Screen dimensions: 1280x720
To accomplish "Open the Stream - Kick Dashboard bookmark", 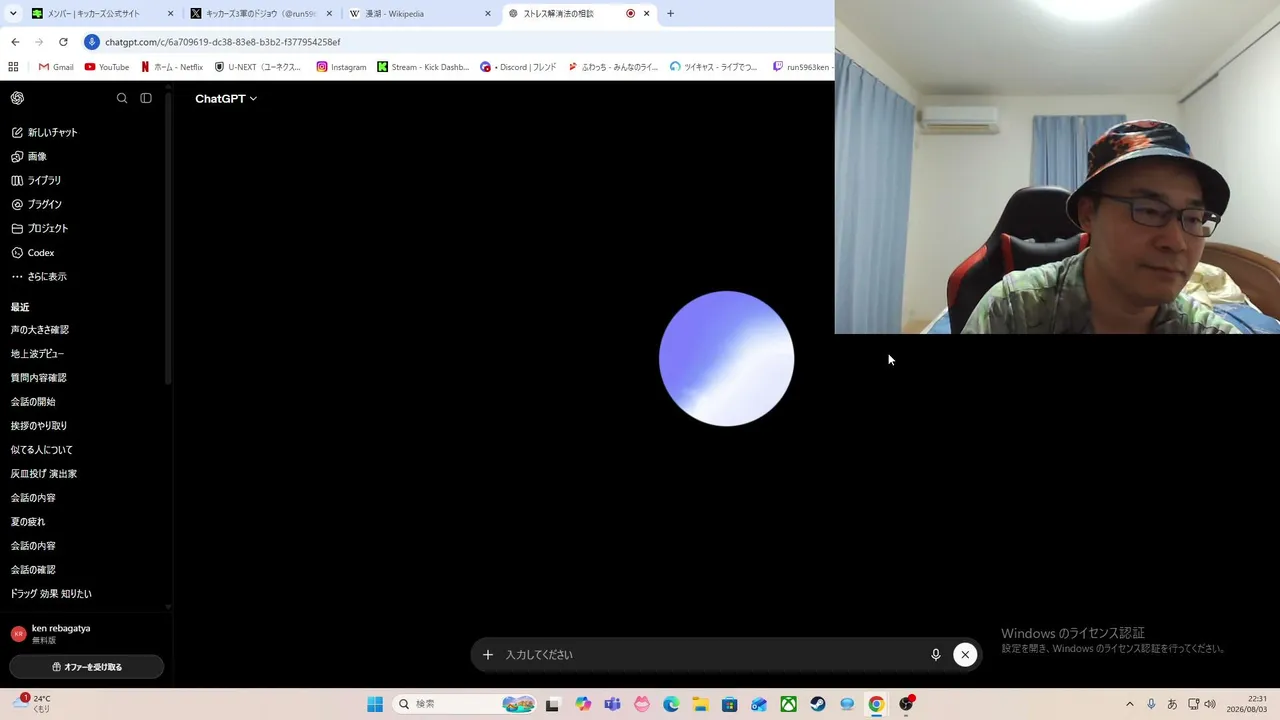I will pyautogui.click(x=423, y=67).
